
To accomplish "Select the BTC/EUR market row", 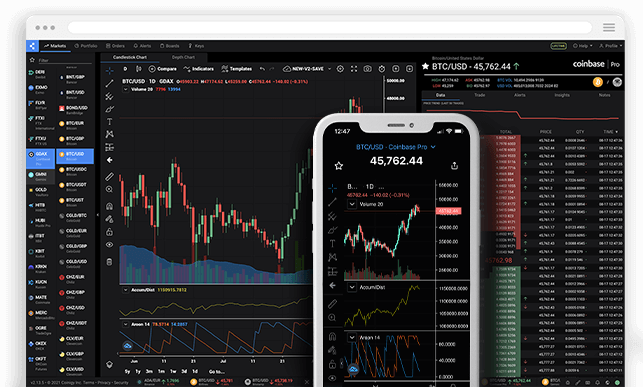I will (75, 125).
